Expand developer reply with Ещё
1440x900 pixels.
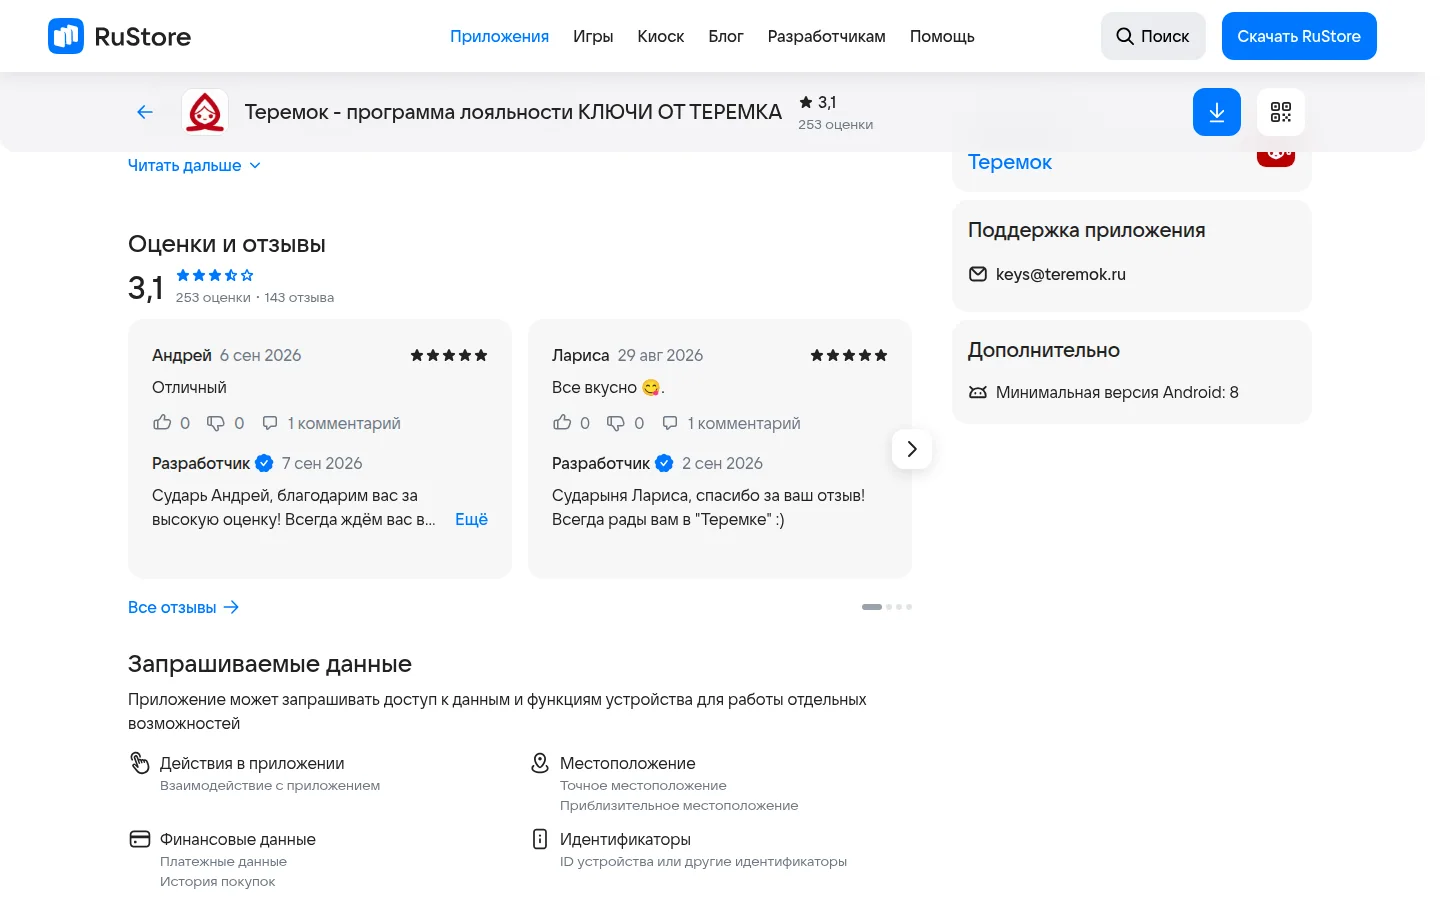471,519
